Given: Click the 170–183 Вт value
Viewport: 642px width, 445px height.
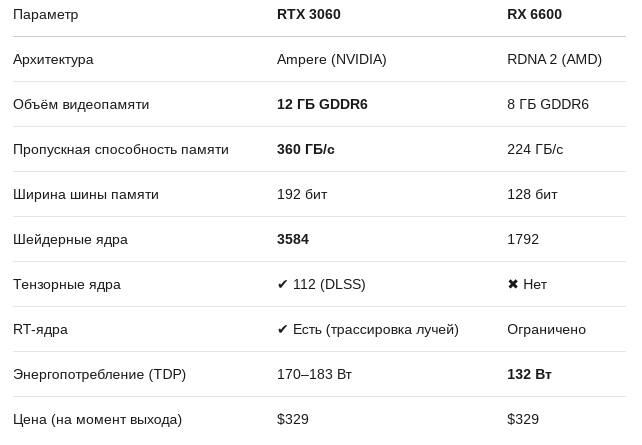Looking at the screenshot, I should (x=314, y=375).
